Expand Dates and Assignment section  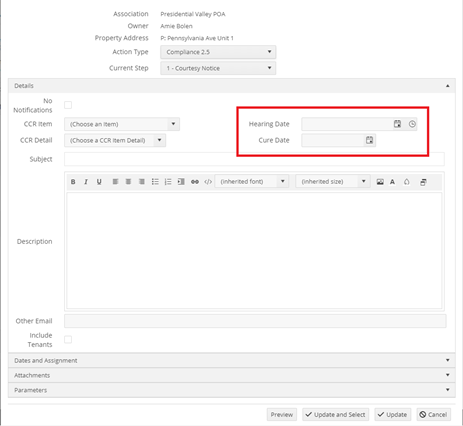[232, 360]
